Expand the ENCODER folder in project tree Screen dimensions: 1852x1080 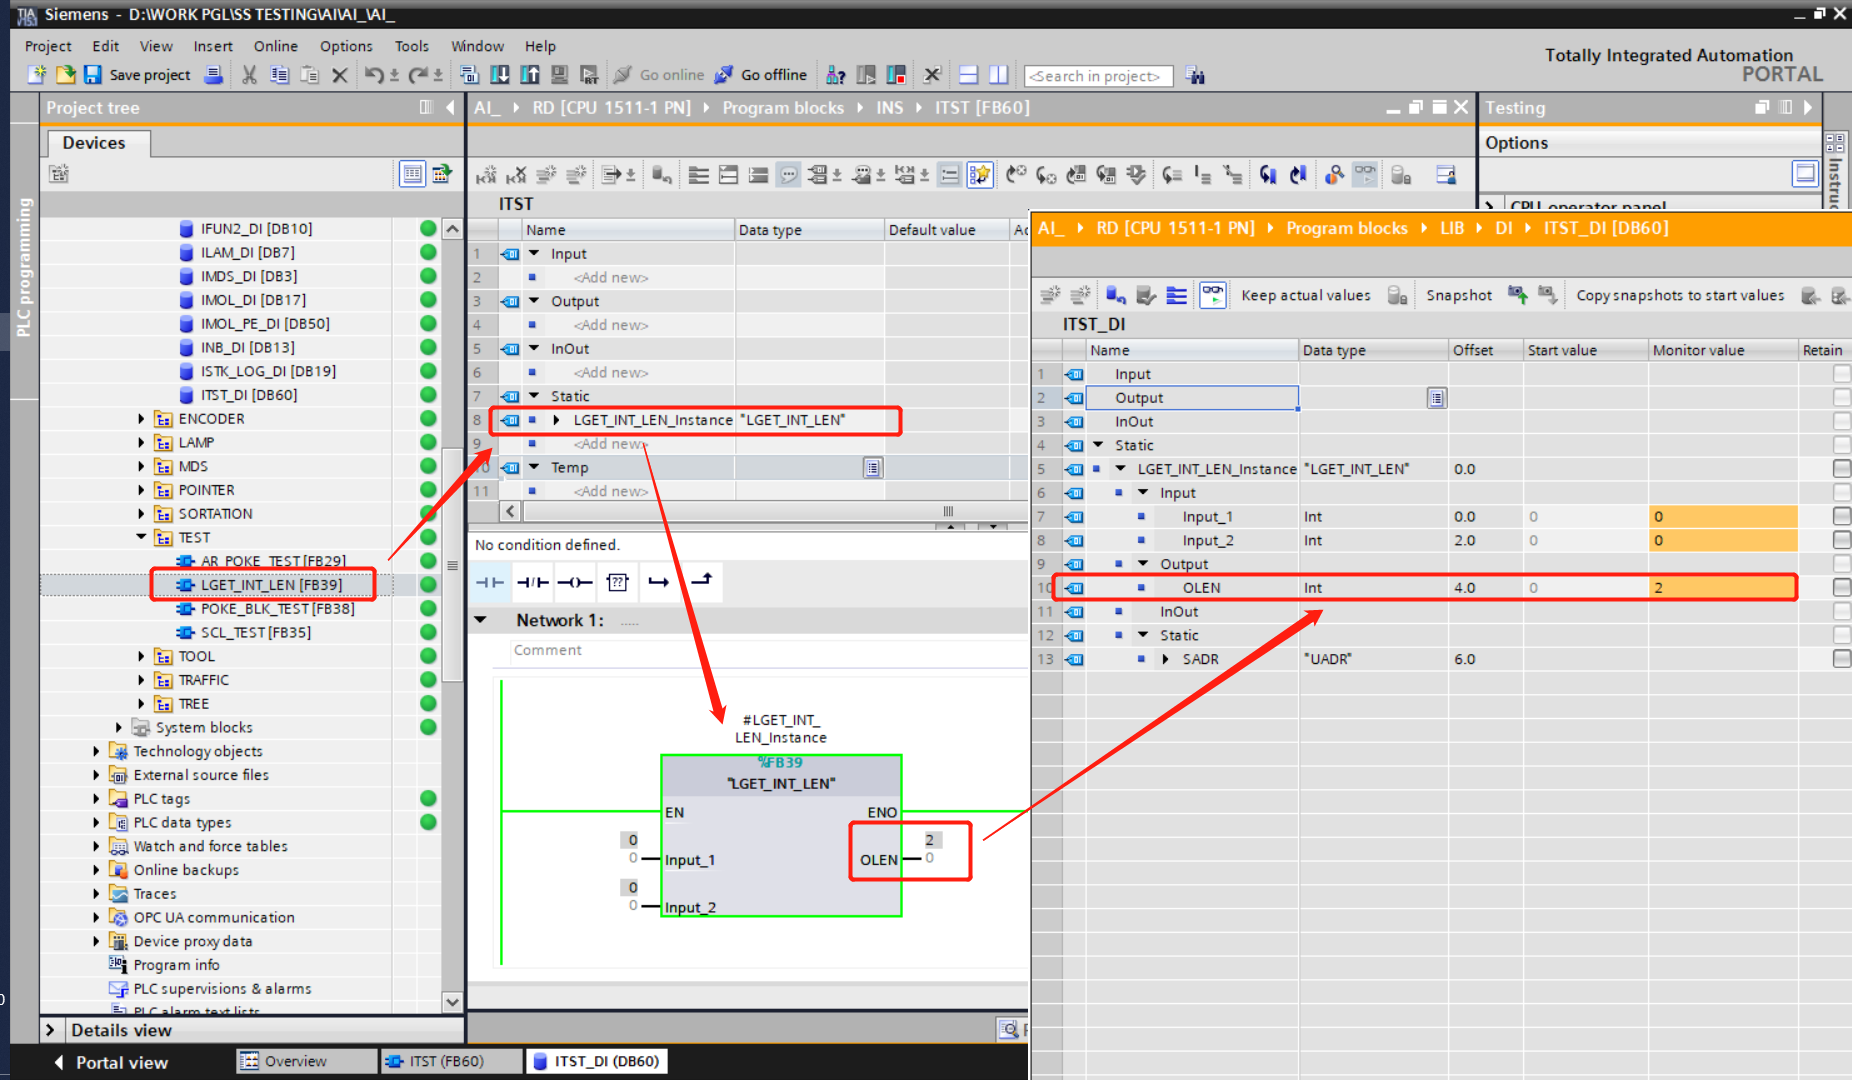pos(141,419)
